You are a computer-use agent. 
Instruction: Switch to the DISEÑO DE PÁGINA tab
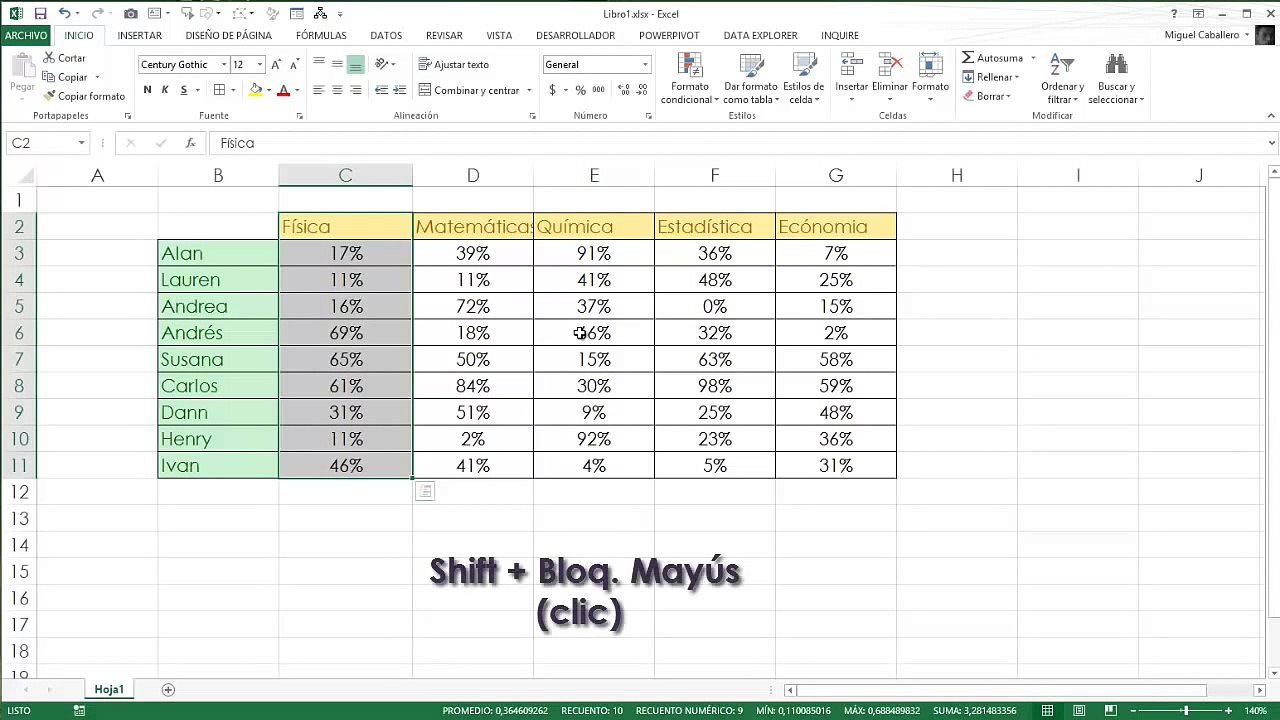[228, 35]
